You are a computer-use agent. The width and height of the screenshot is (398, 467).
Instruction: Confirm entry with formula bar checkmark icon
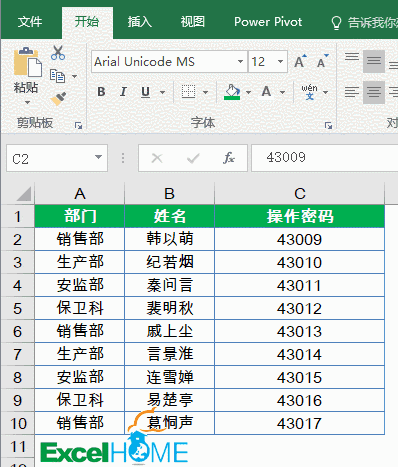pos(193,158)
